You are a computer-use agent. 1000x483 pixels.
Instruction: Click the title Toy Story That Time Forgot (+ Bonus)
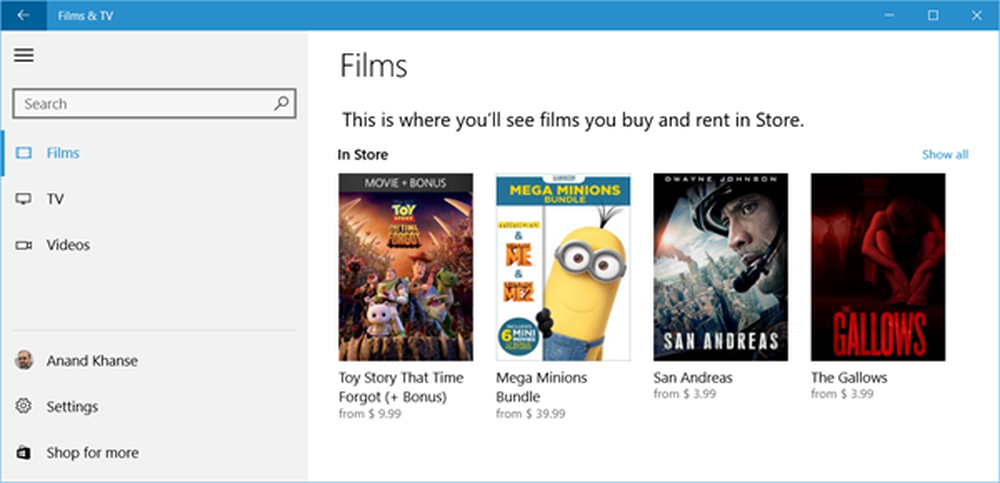[401, 387]
